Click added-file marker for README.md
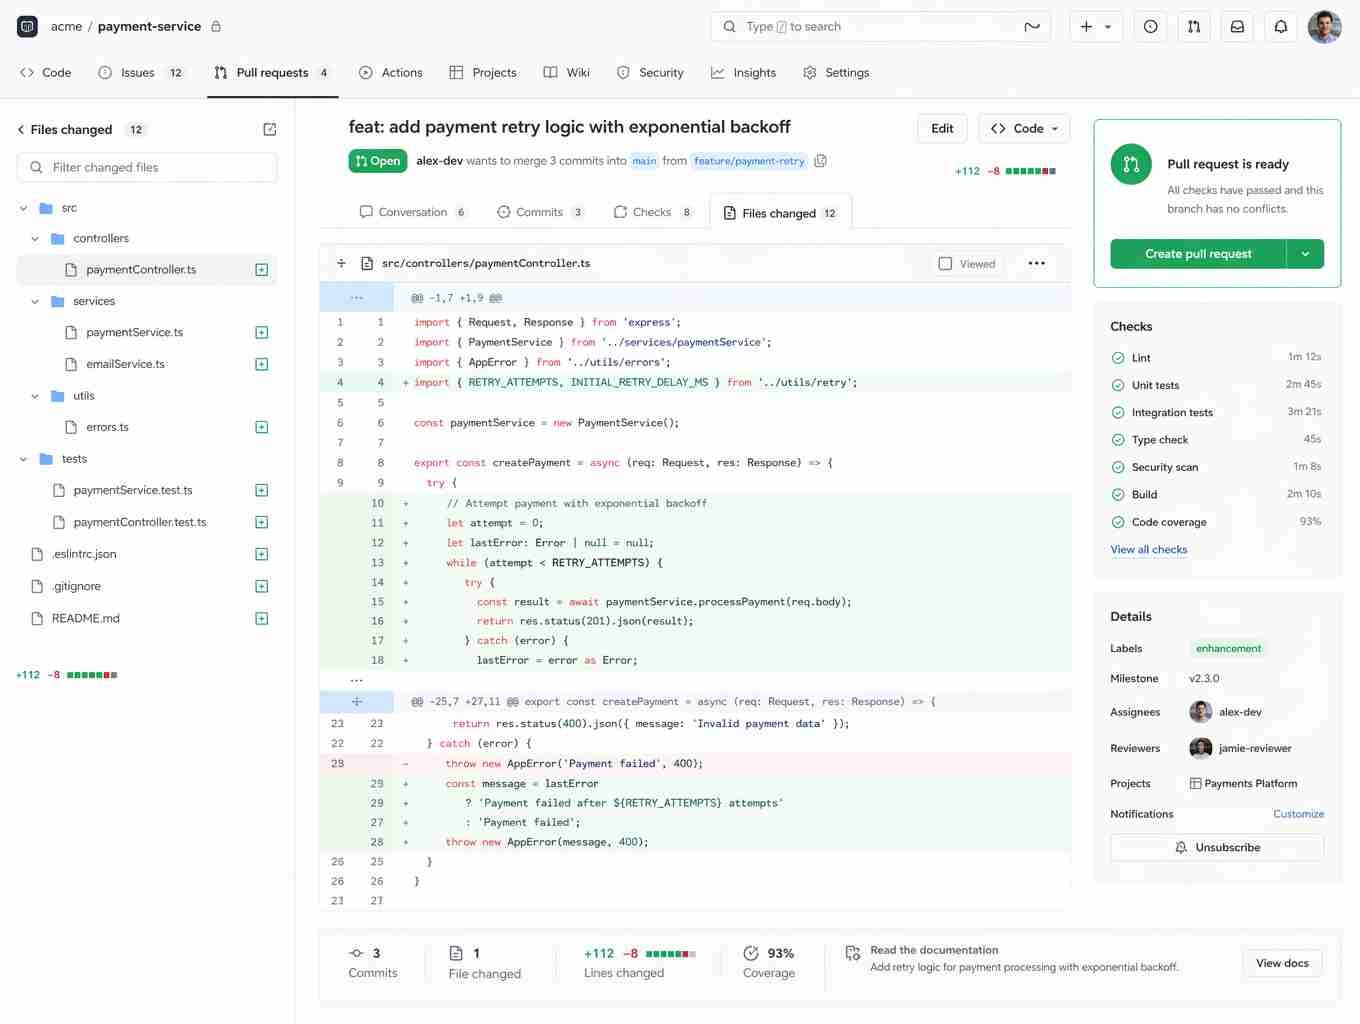This screenshot has height=1024, width=1360. click(x=262, y=619)
